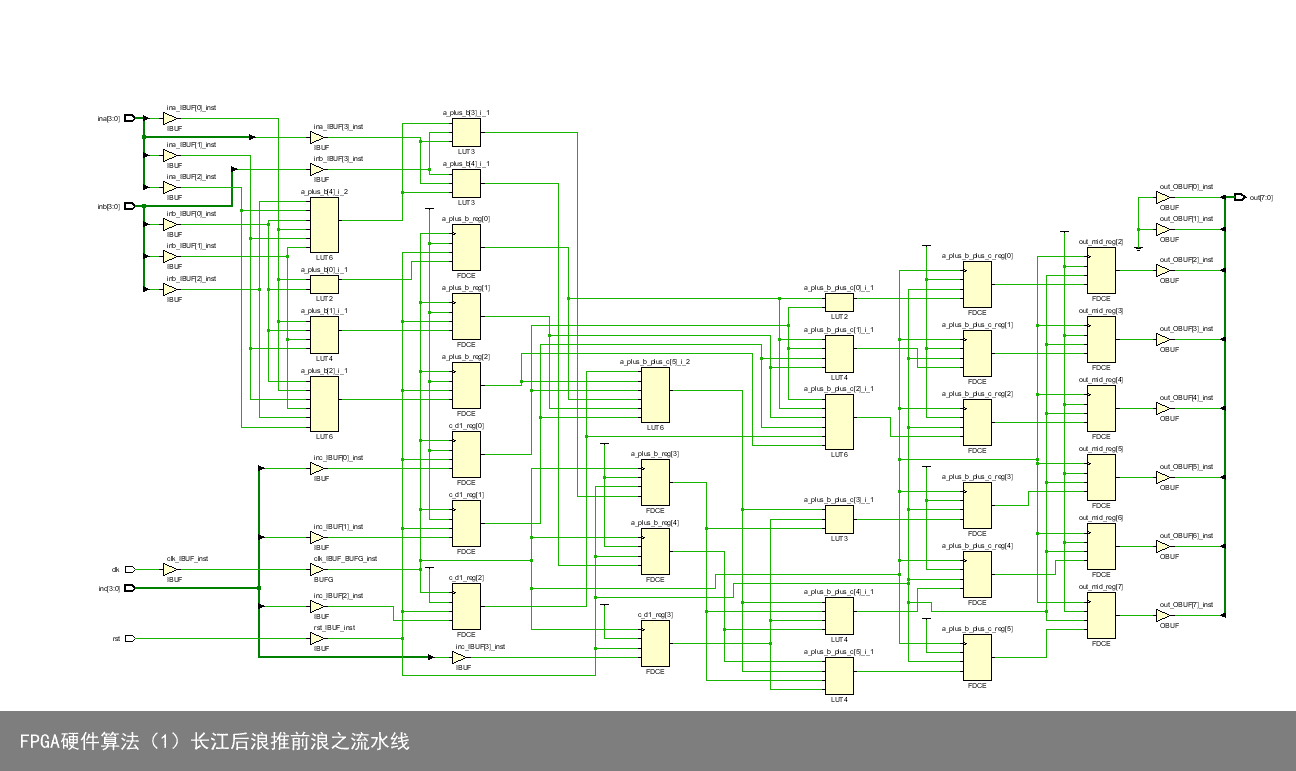
Task: Select the out_mid_reg[4] FDCE register
Action: tap(1101, 408)
